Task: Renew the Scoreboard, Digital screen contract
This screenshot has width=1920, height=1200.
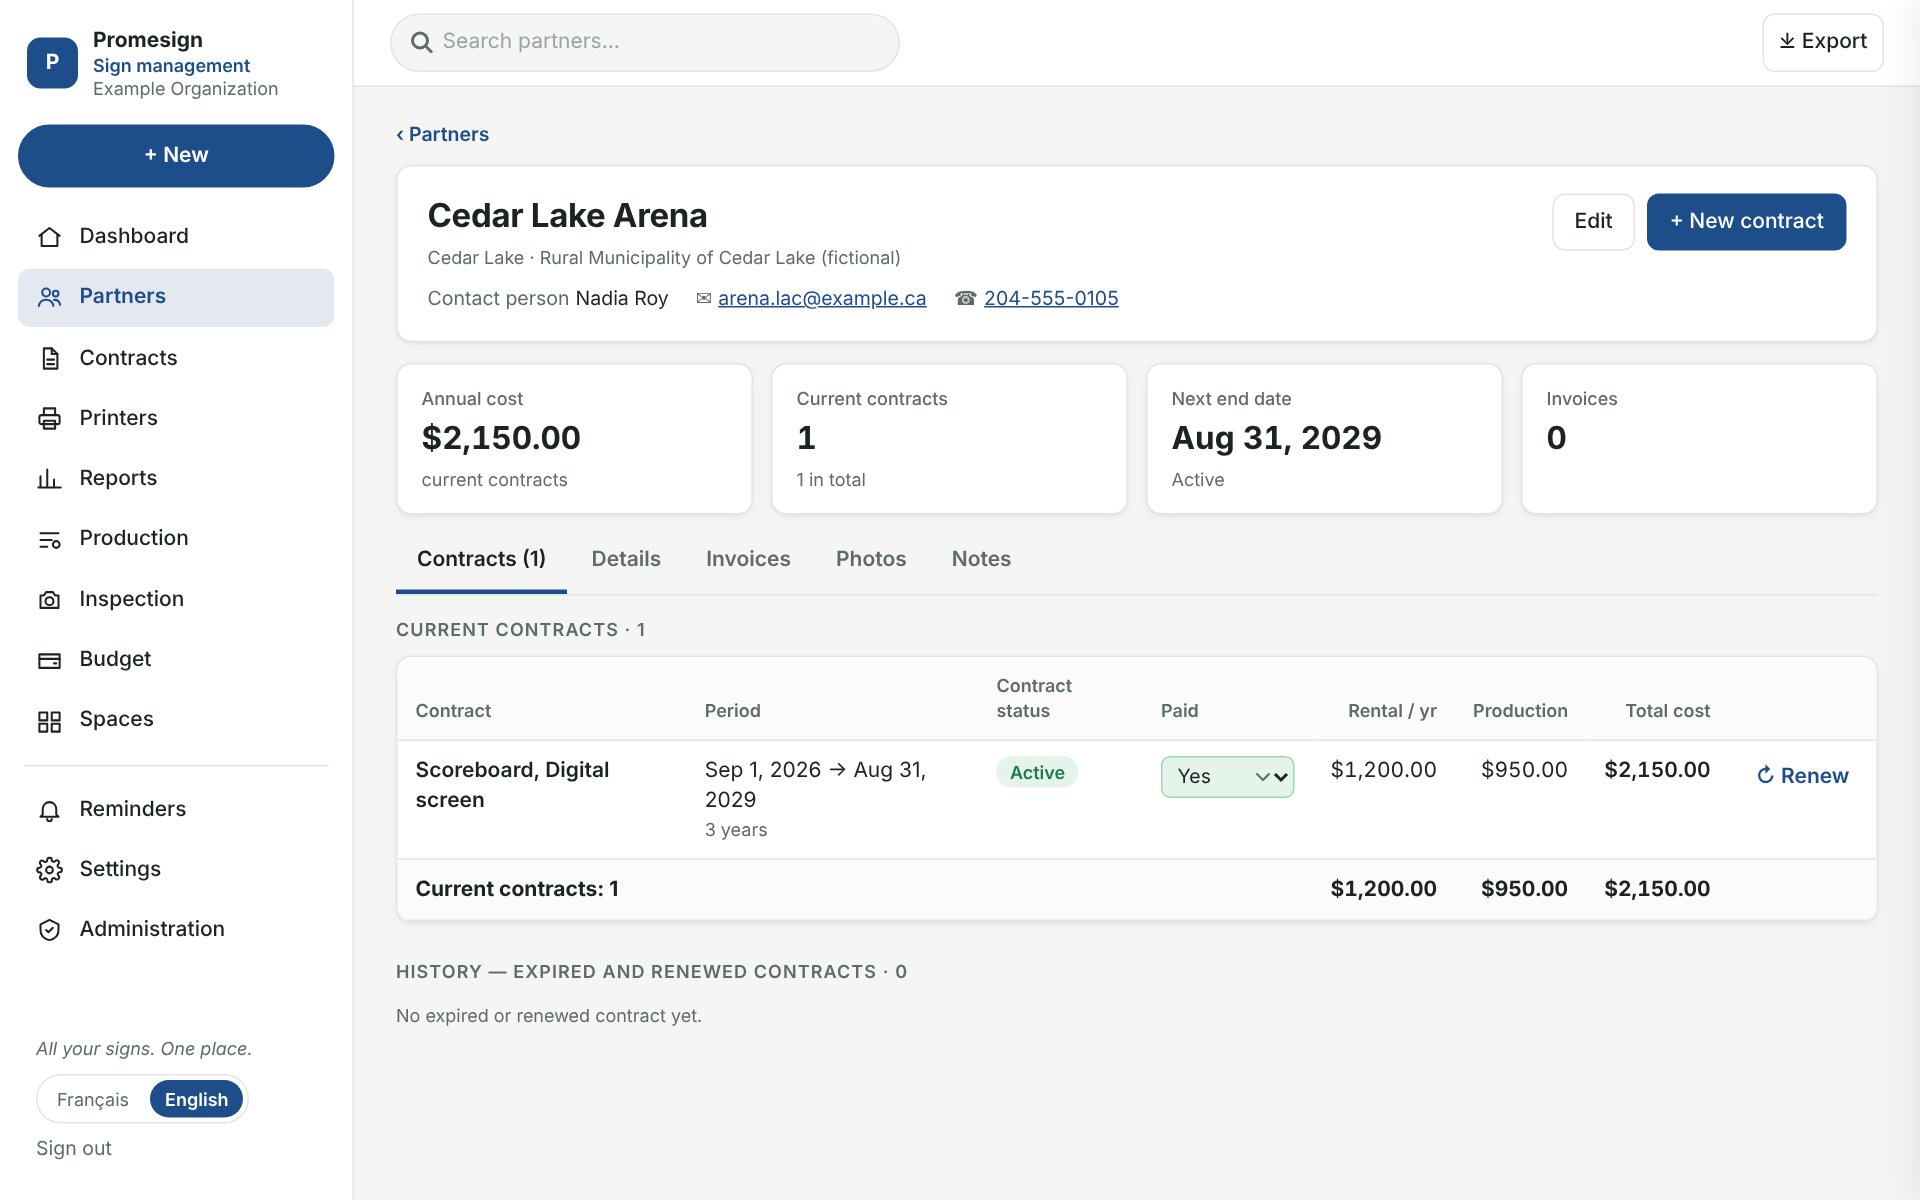Action: pyautogui.click(x=1802, y=776)
